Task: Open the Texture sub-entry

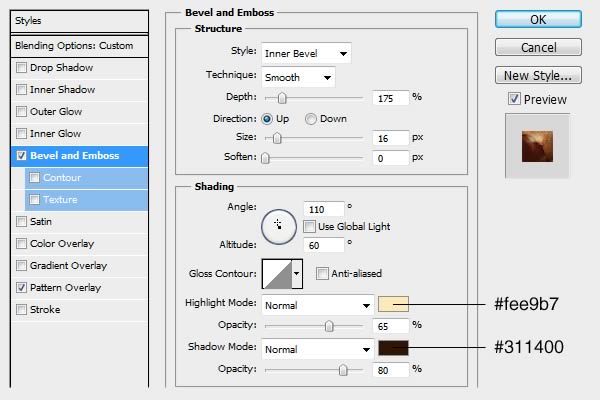Action: (x=86, y=199)
